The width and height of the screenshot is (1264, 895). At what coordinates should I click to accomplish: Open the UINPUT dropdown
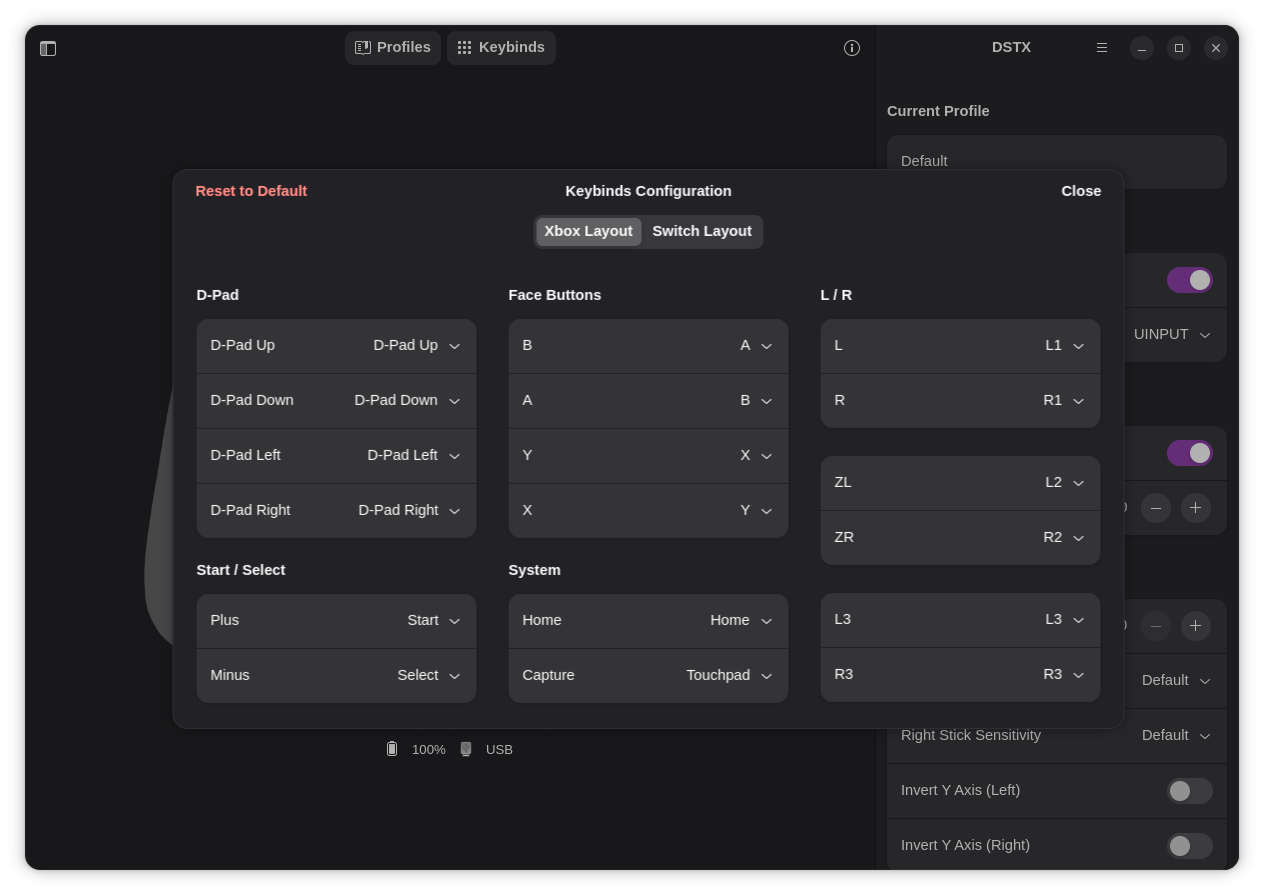pos(1172,335)
